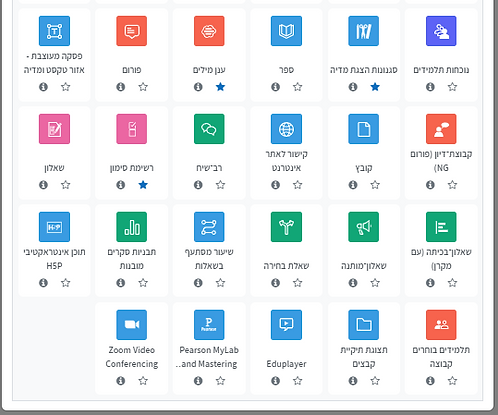Star the תצוגת תיקיית קבצים resource

click(x=375, y=381)
